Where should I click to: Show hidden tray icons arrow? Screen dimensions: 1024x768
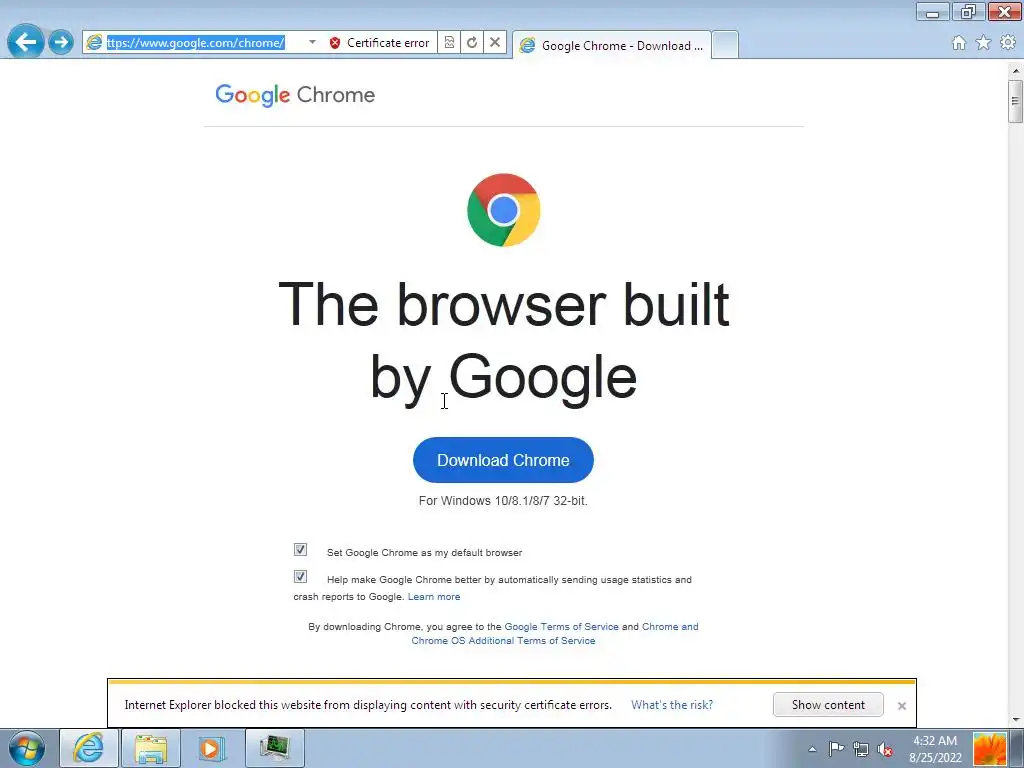click(x=812, y=749)
